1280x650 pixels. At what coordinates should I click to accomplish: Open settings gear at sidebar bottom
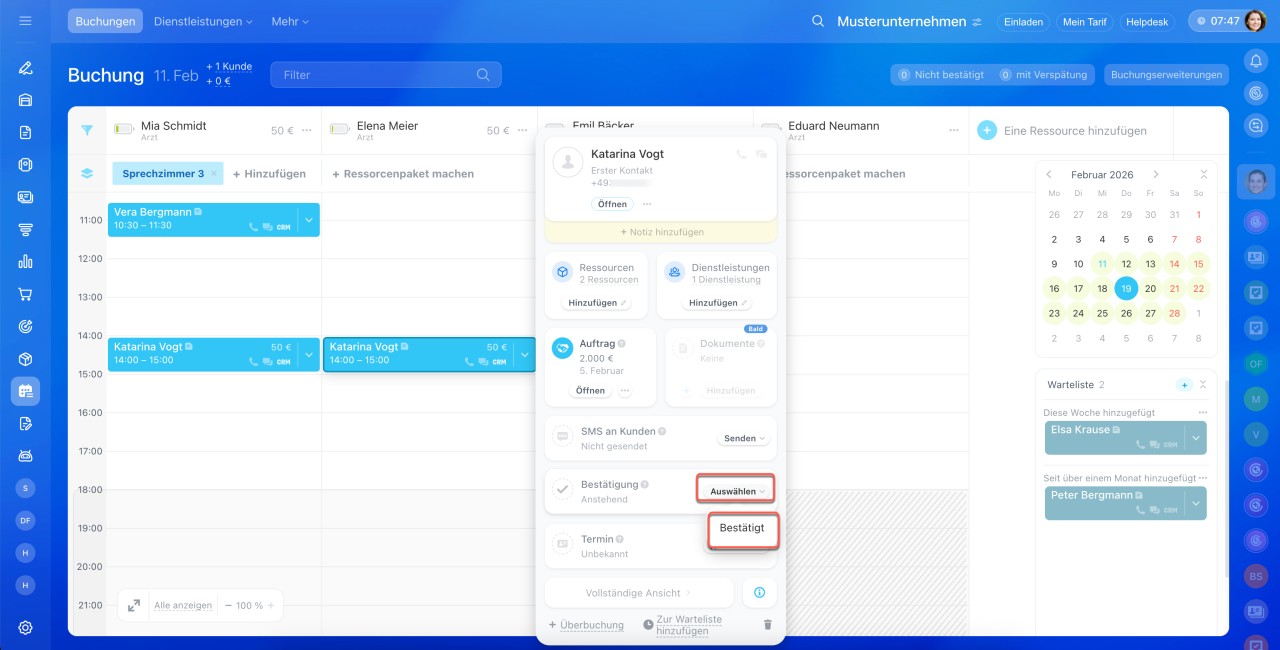pyautogui.click(x=25, y=628)
